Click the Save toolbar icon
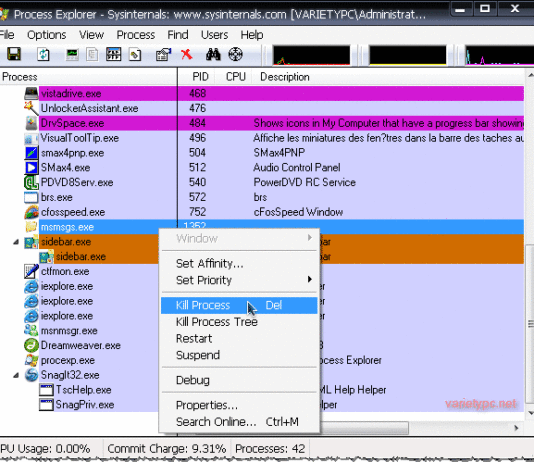The height and width of the screenshot is (462, 534). tap(14, 54)
